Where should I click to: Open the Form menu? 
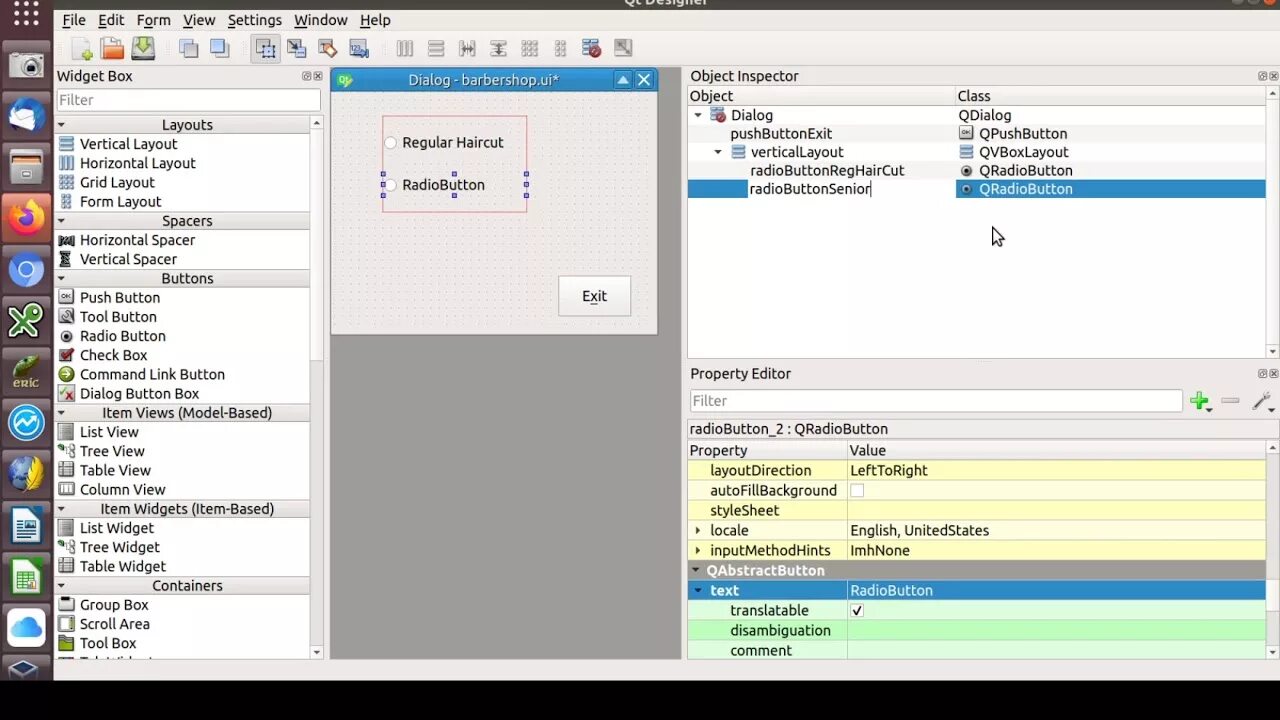click(x=153, y=20)
